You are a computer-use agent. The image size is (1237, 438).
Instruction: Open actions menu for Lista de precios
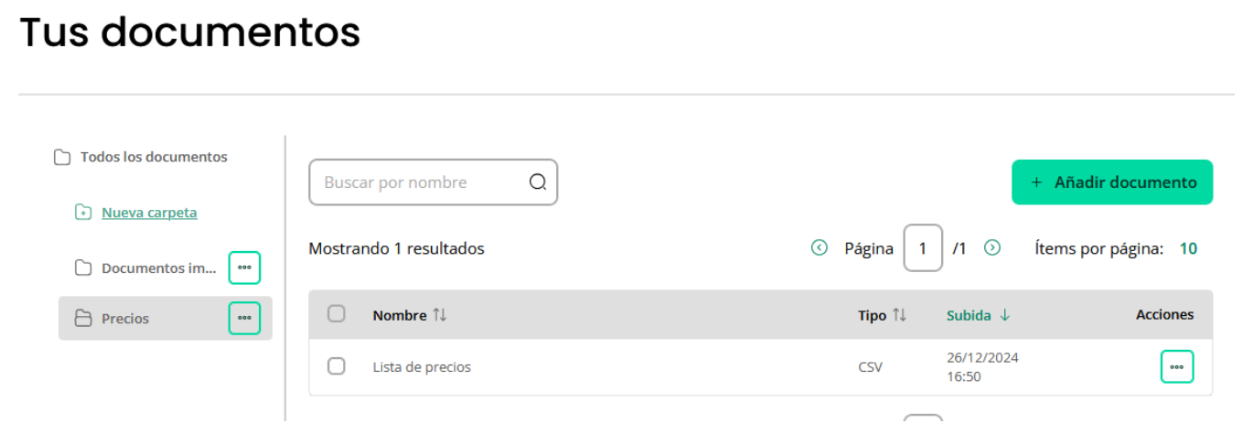click(1176, 367)
